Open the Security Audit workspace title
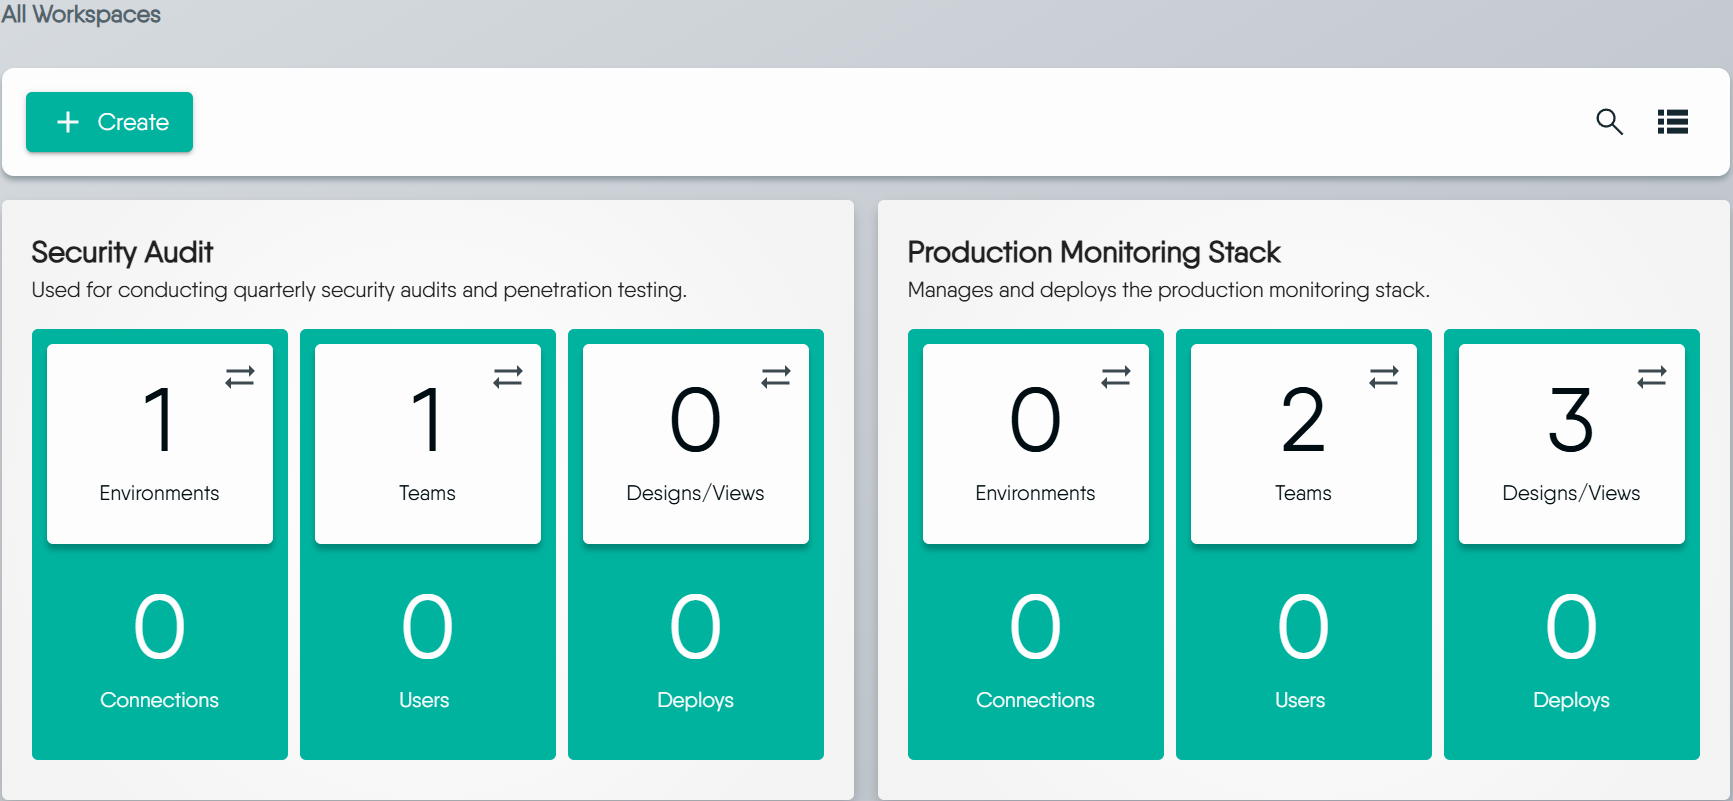 point(122,252)
